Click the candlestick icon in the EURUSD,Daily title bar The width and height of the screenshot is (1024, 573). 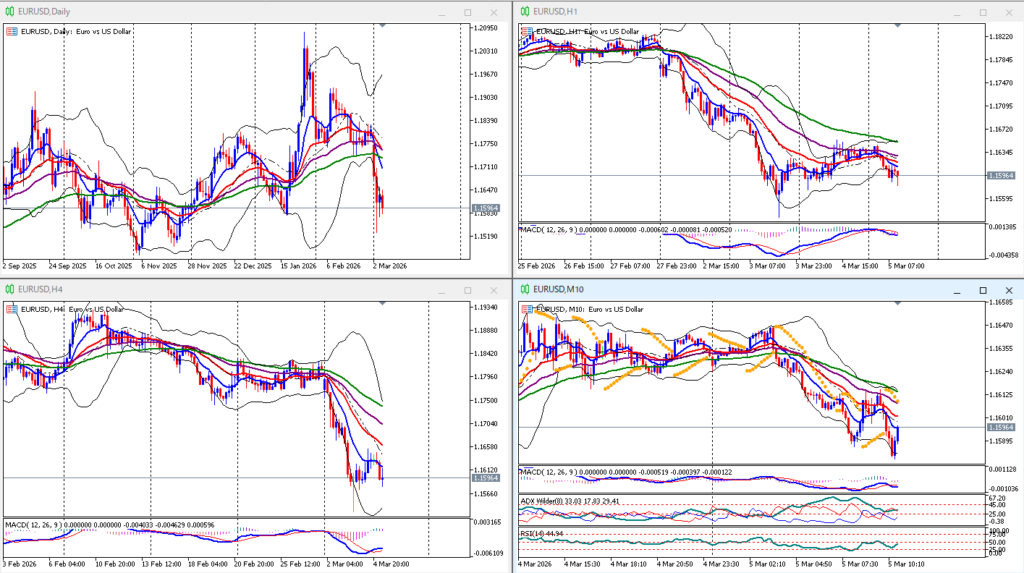click(x=10, y=12)
